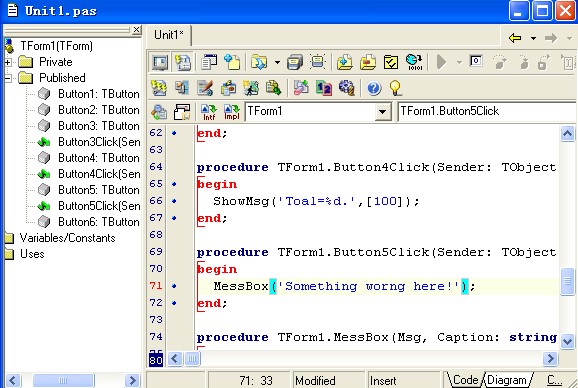Toggle breakpoint on line 72 gutter dot

pyautogui.click(x=174, y=303)
